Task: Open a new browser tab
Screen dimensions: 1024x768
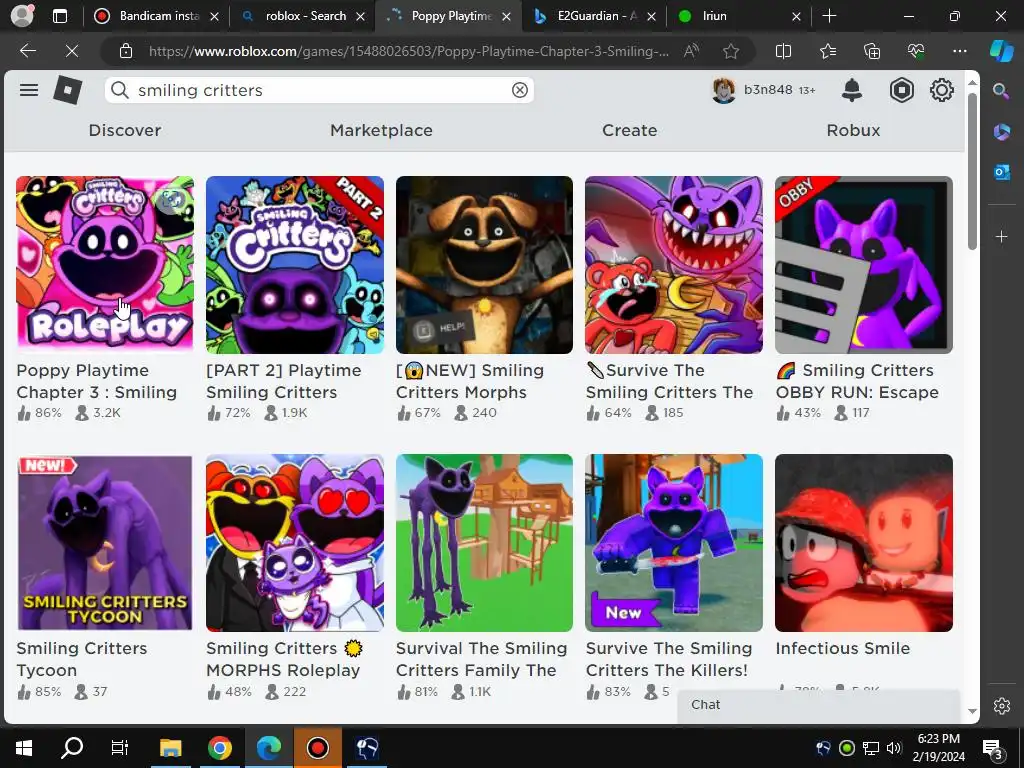Action: pos(829,16)
